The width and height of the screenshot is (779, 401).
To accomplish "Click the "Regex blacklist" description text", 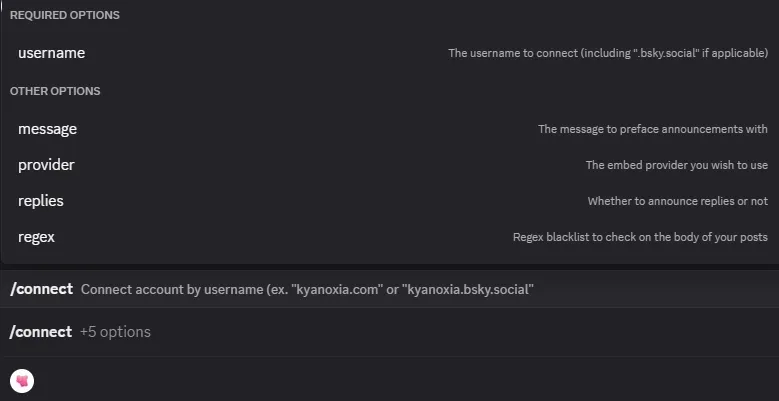I will point(640,237).
